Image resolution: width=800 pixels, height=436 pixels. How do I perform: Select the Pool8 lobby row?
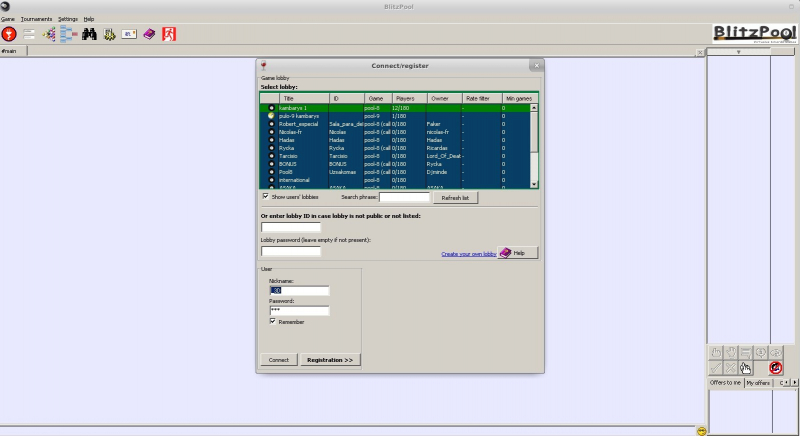(x=395, y=172)
